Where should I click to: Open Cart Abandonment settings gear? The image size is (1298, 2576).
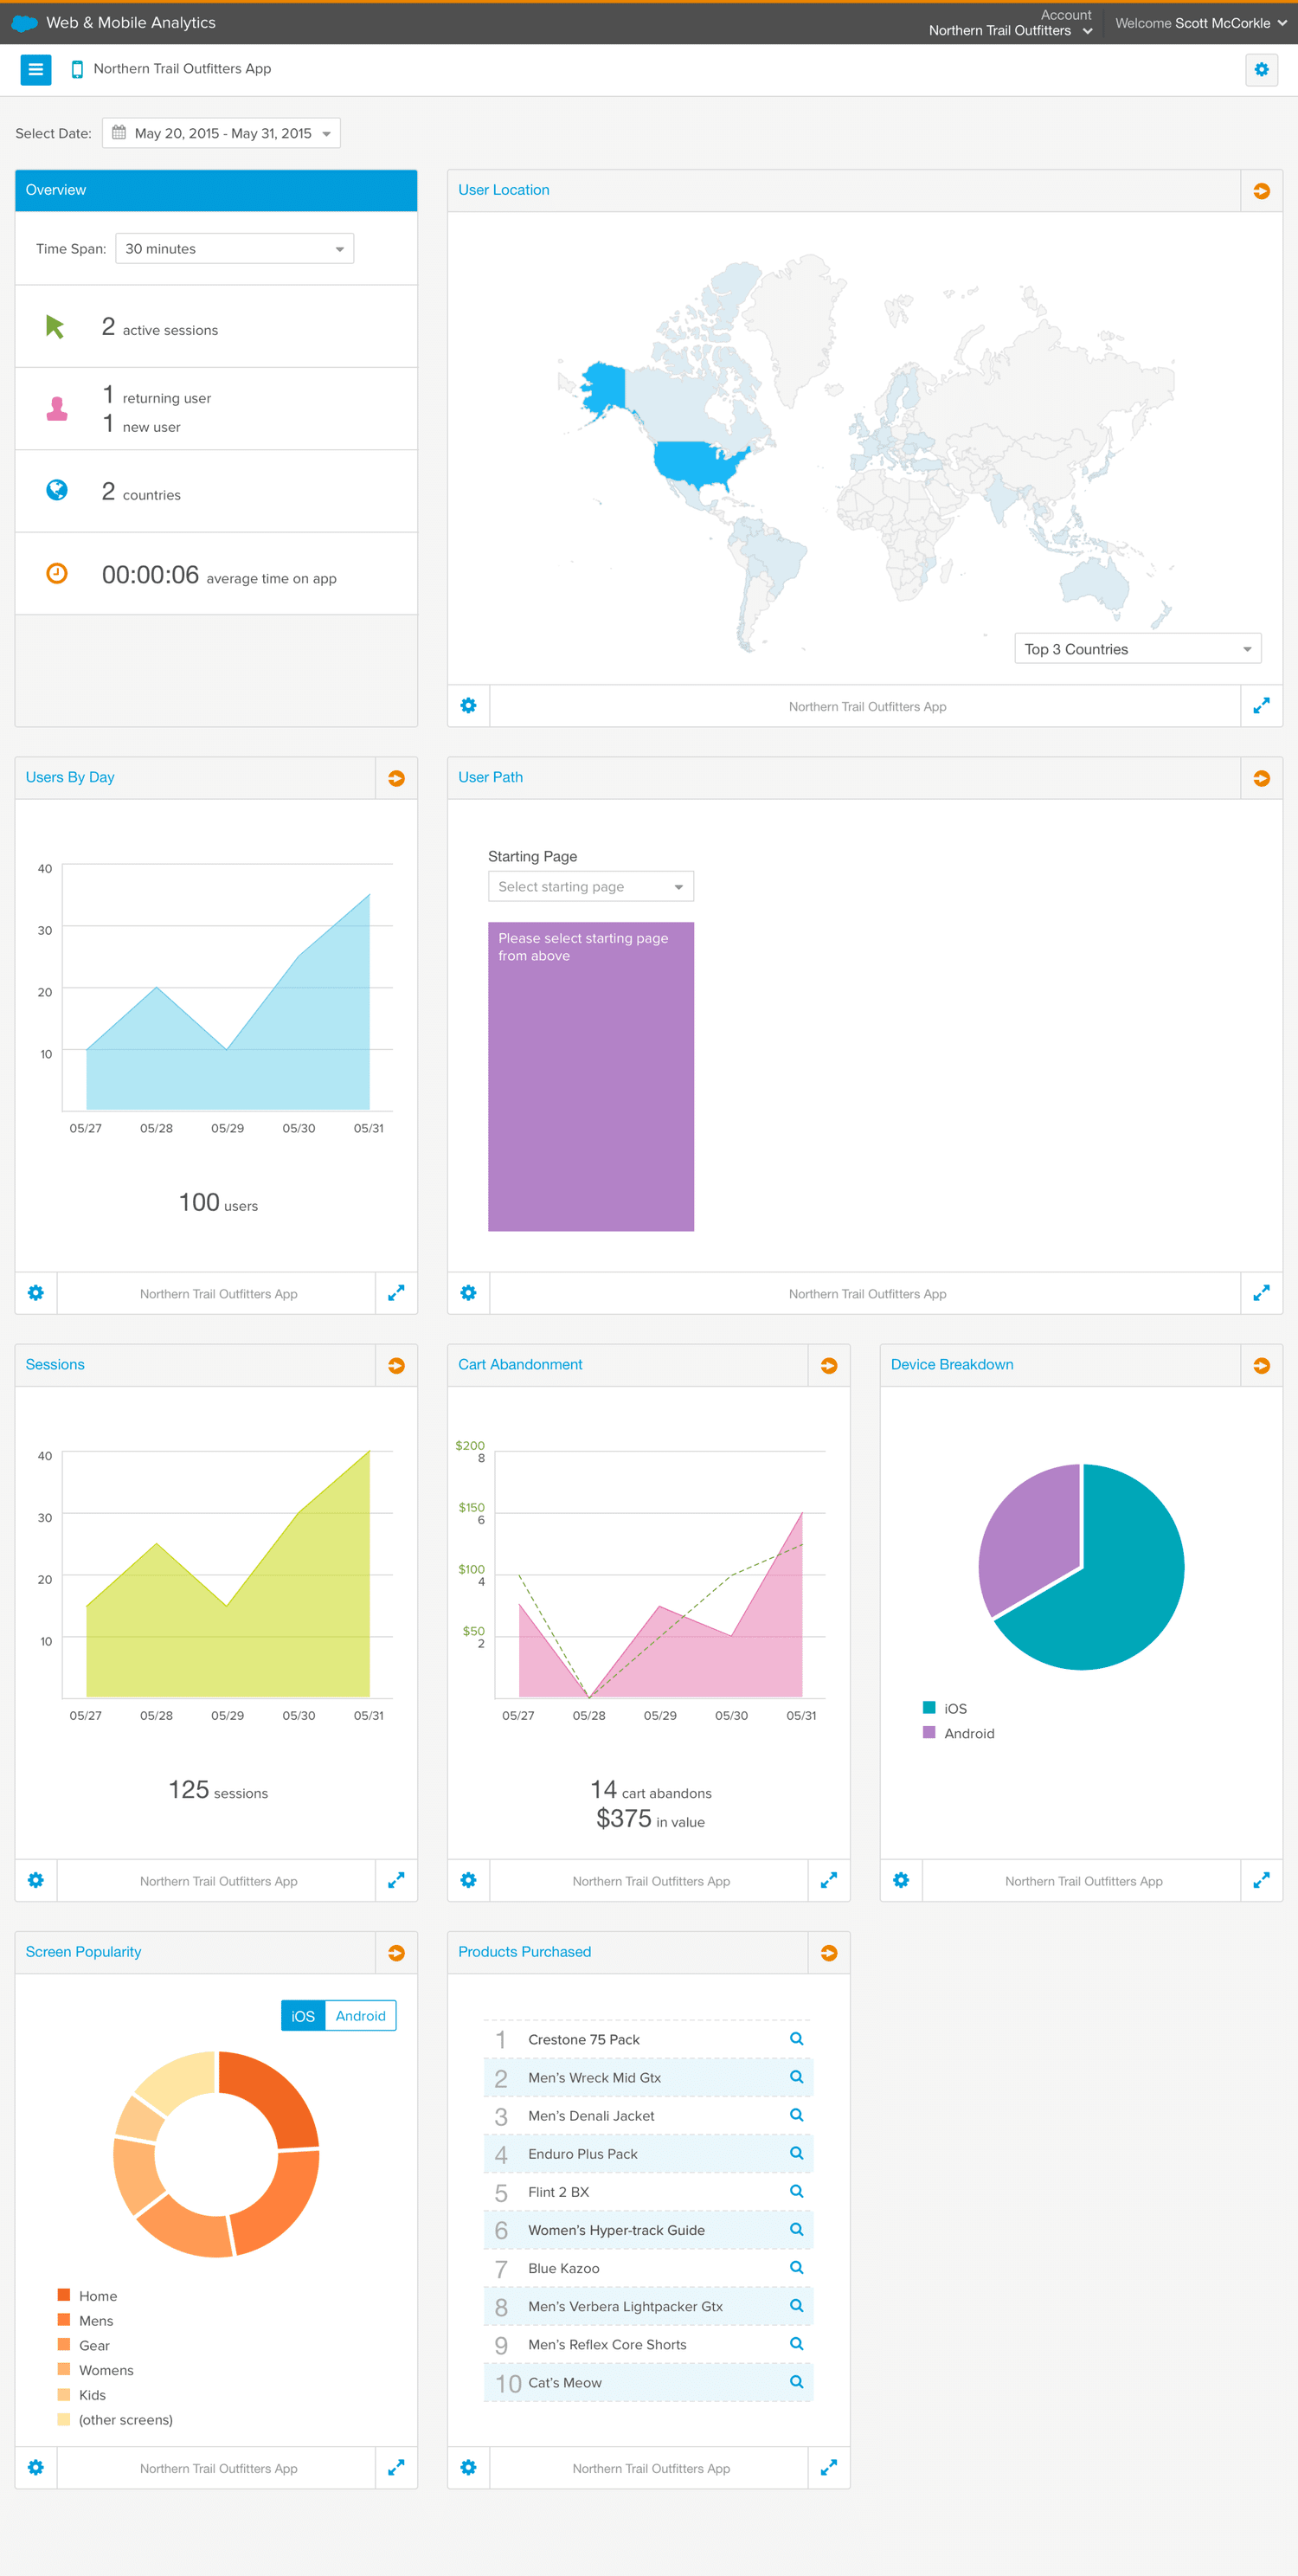pyautogui.click(x=468, y=1880)
